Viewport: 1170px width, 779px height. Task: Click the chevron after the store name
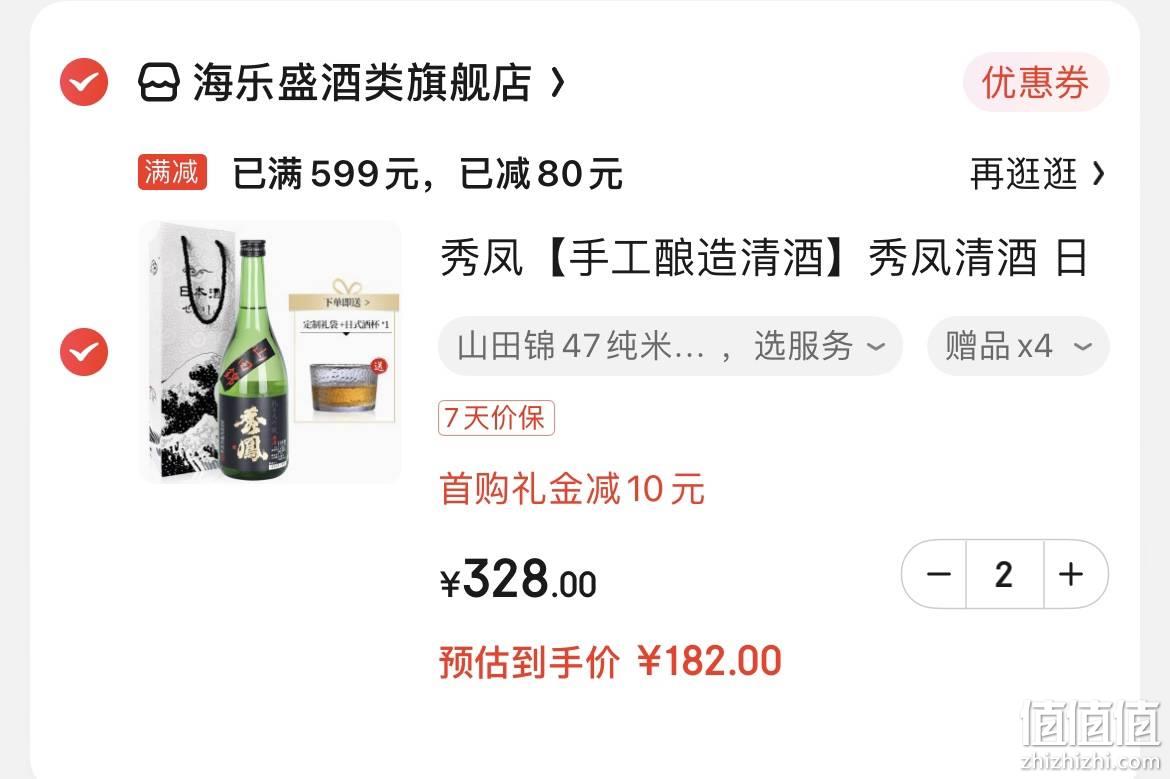coord(557,82)
